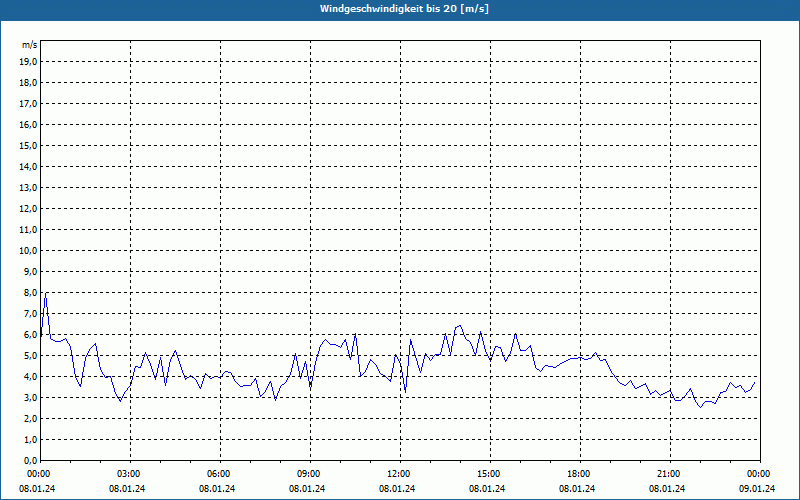Click the '06:00' time axis label
Image resolution: width=800 pixels, height=500 pixels.
click(x=220, y=474)
